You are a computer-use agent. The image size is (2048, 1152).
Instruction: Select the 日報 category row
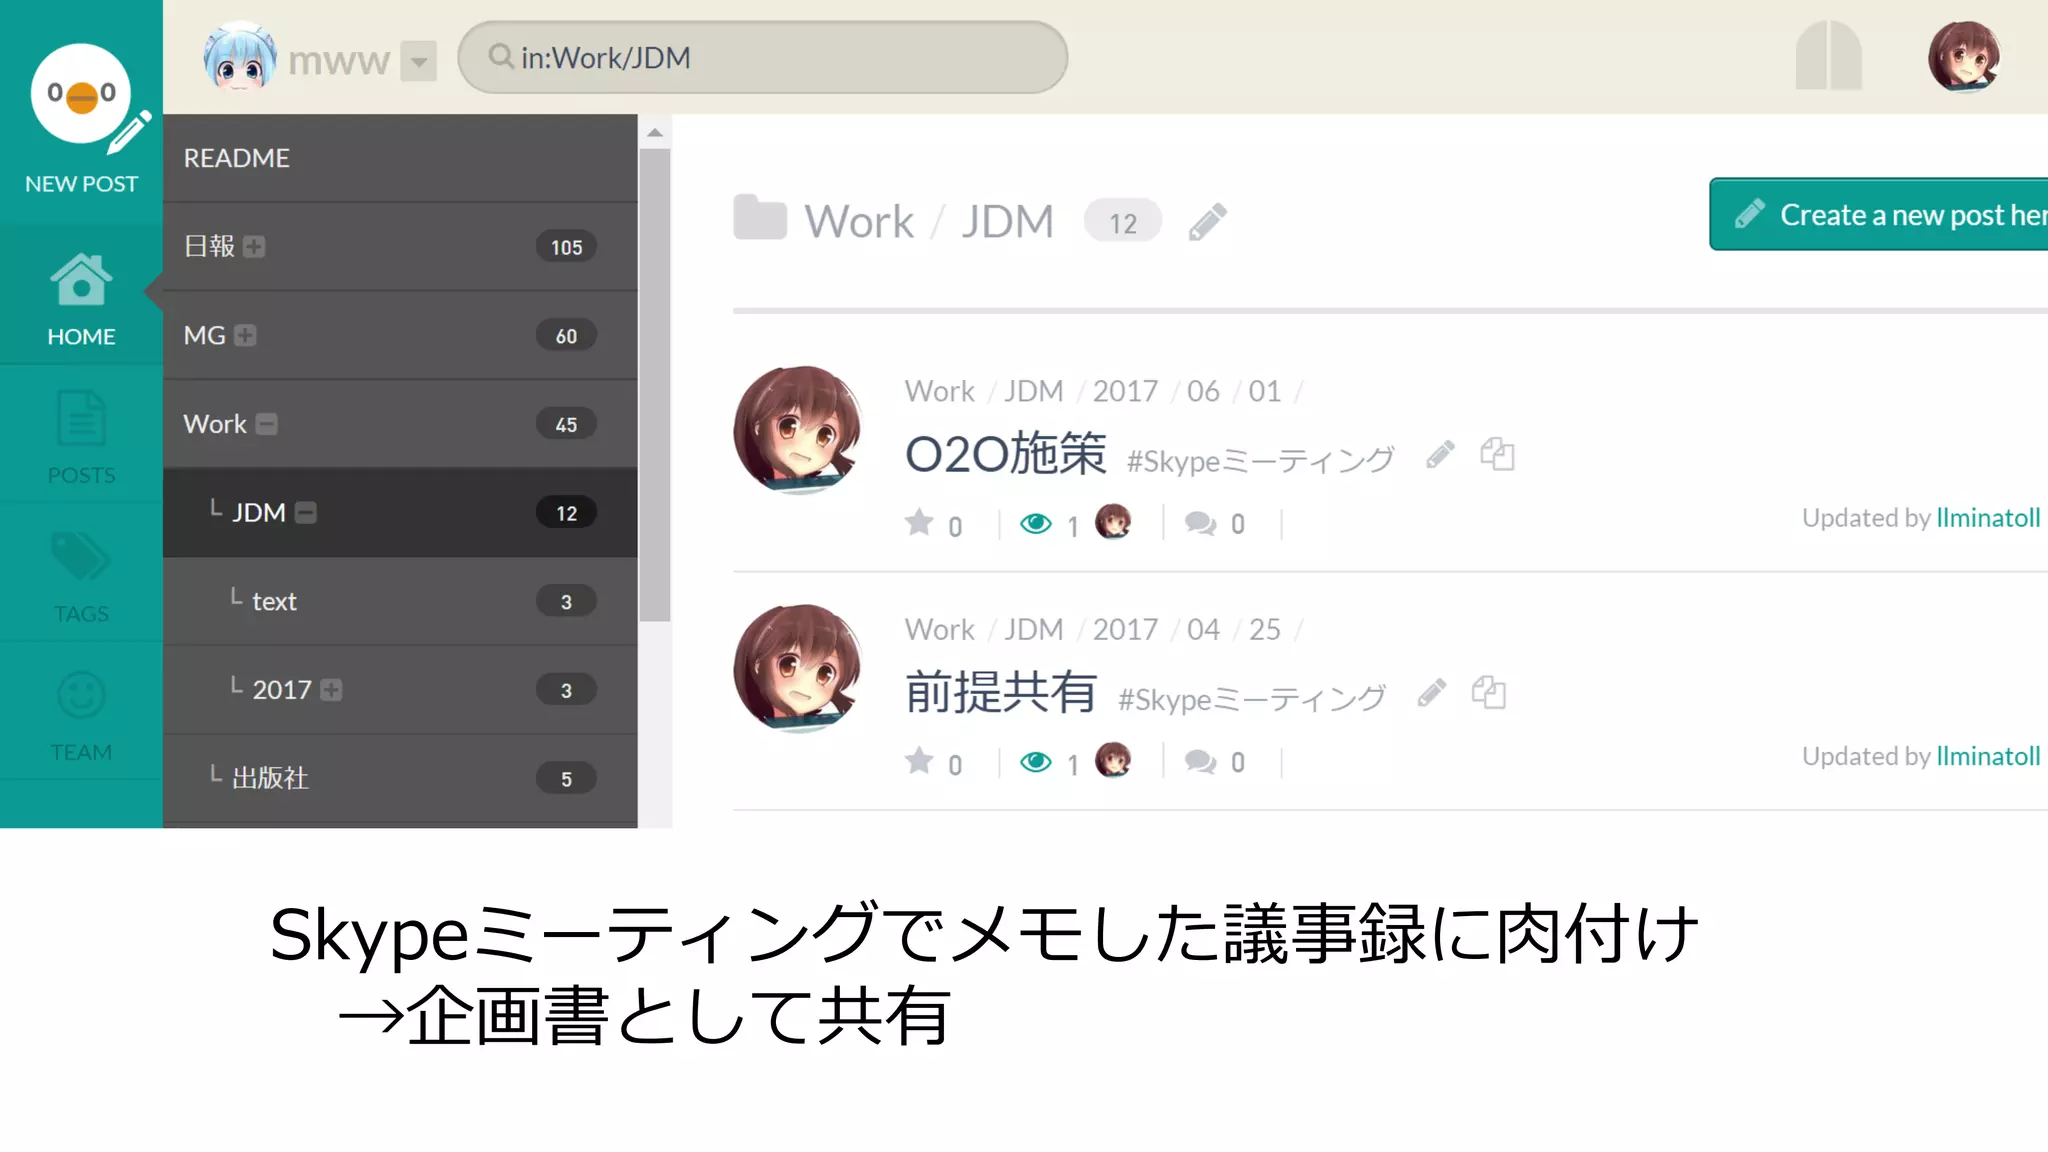pyautogui.click(x=400, y=247)
